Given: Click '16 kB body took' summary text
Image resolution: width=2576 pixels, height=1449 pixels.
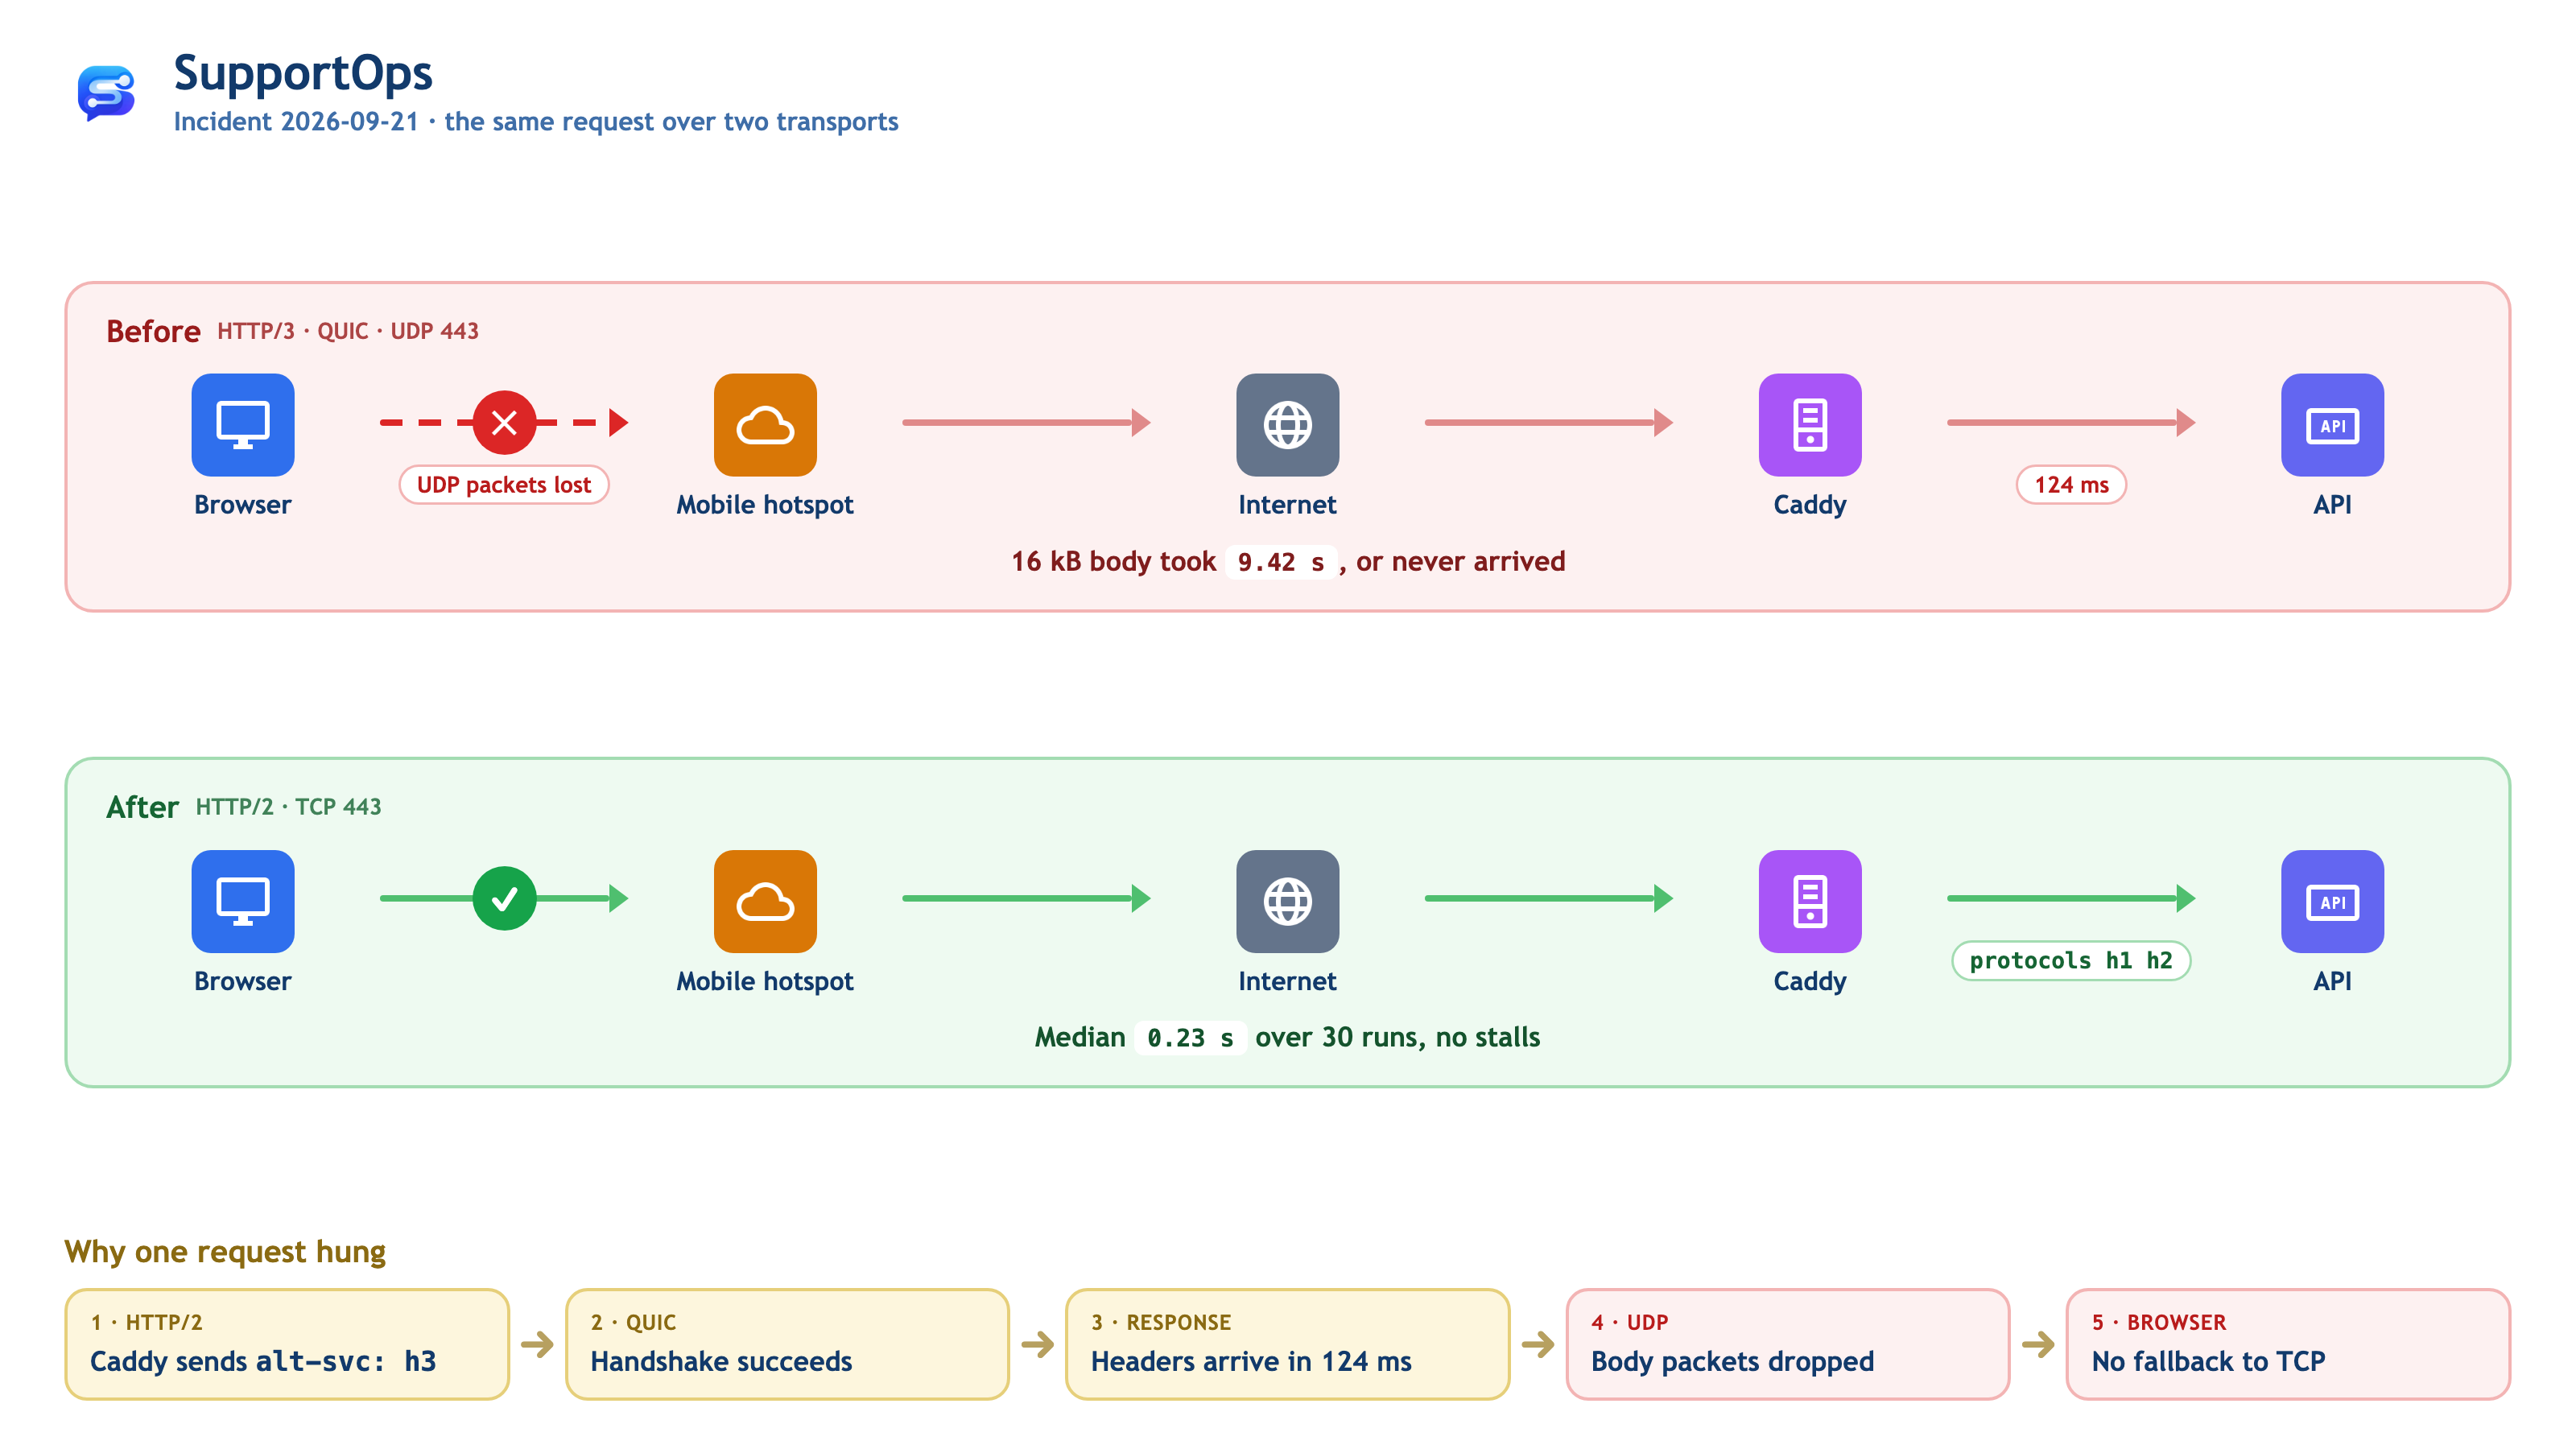Looking at the screenshot, I should [x=1113, y=562].
